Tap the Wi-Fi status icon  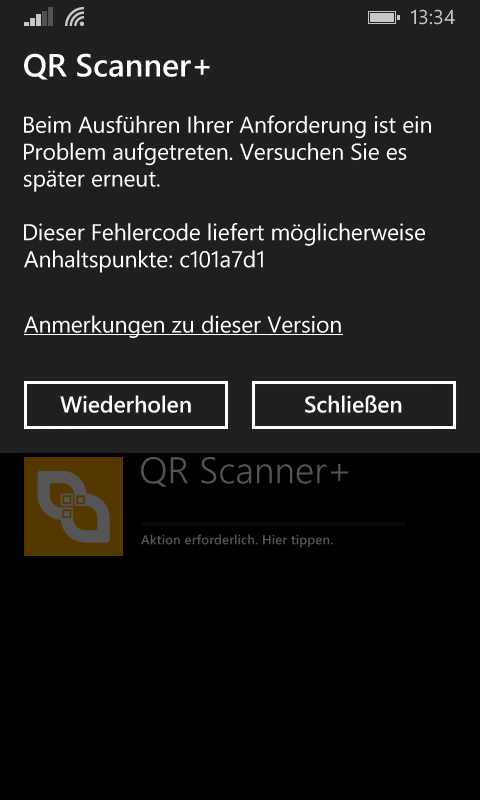(74, 17)
